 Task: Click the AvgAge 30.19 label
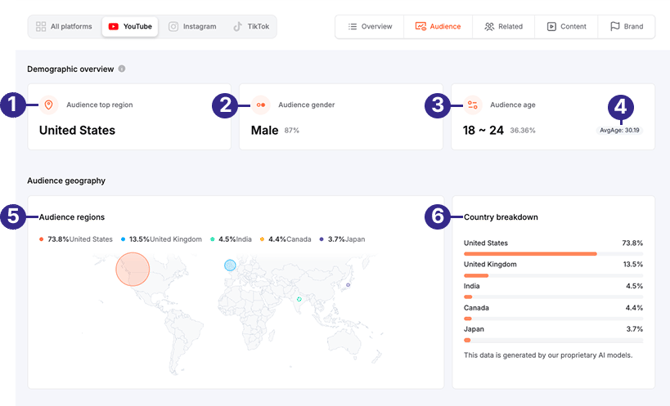620,130
